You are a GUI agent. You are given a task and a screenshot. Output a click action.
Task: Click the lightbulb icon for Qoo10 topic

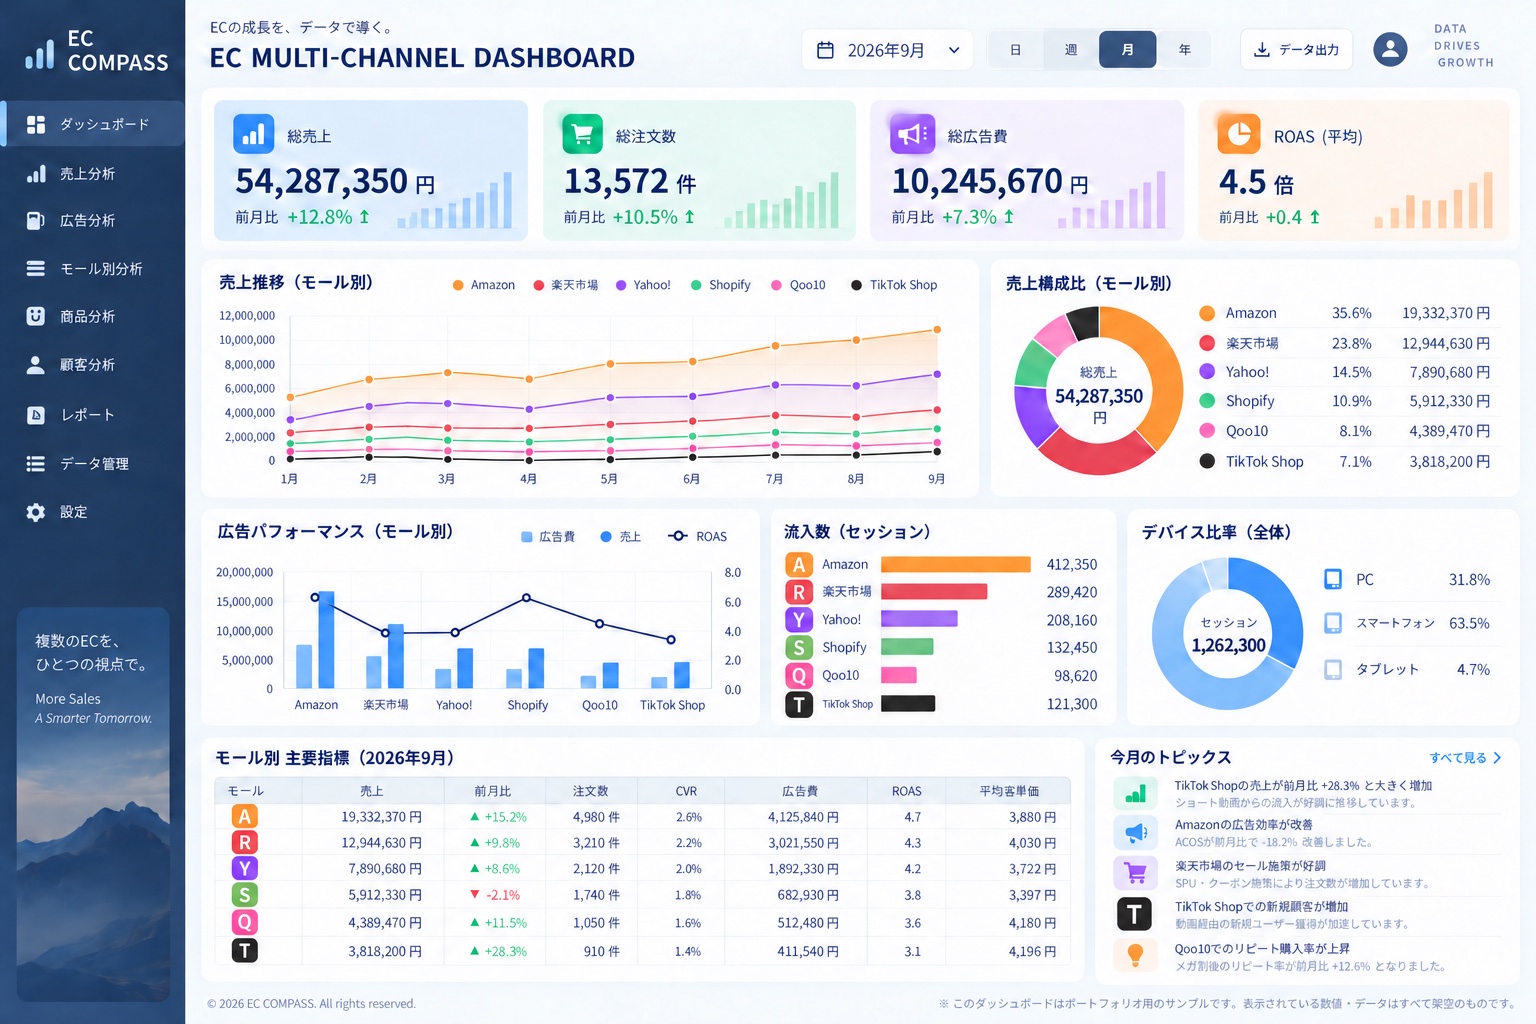[1135, 955]
